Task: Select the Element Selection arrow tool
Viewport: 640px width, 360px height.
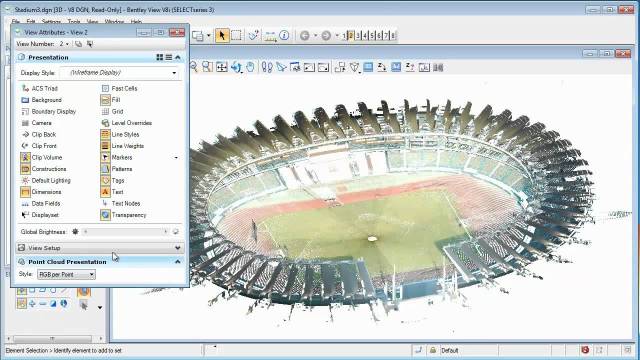Action: (x=222, y=36)
